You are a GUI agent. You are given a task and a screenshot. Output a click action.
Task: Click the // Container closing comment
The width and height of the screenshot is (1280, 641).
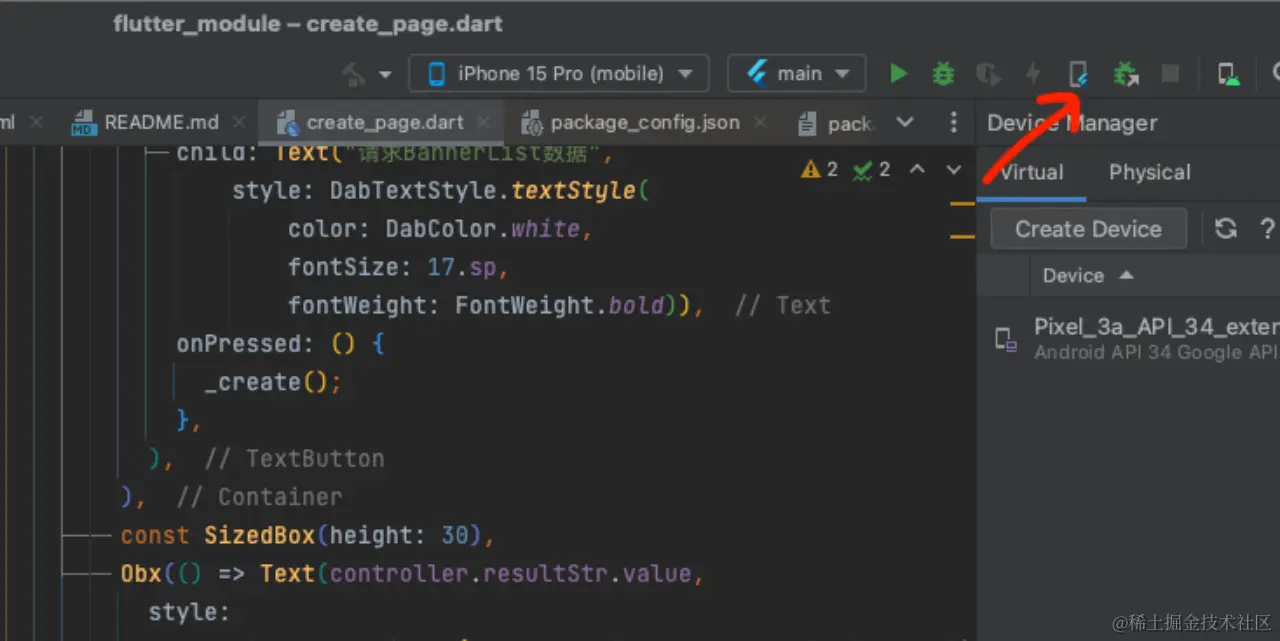[259, 496]
